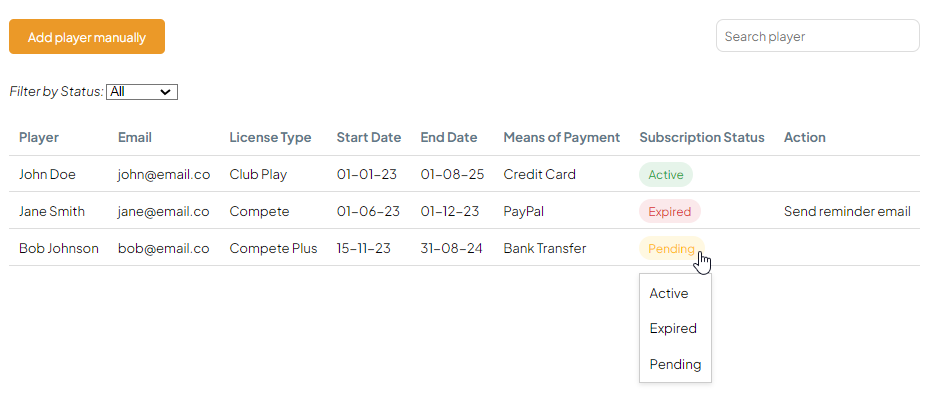The image size is (949, 417).
Task: Click the Start Date column header
Action: 369,137
